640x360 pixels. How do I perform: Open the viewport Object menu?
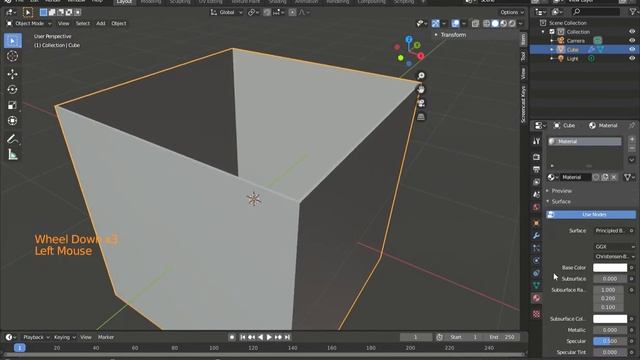tap(119, 24)
